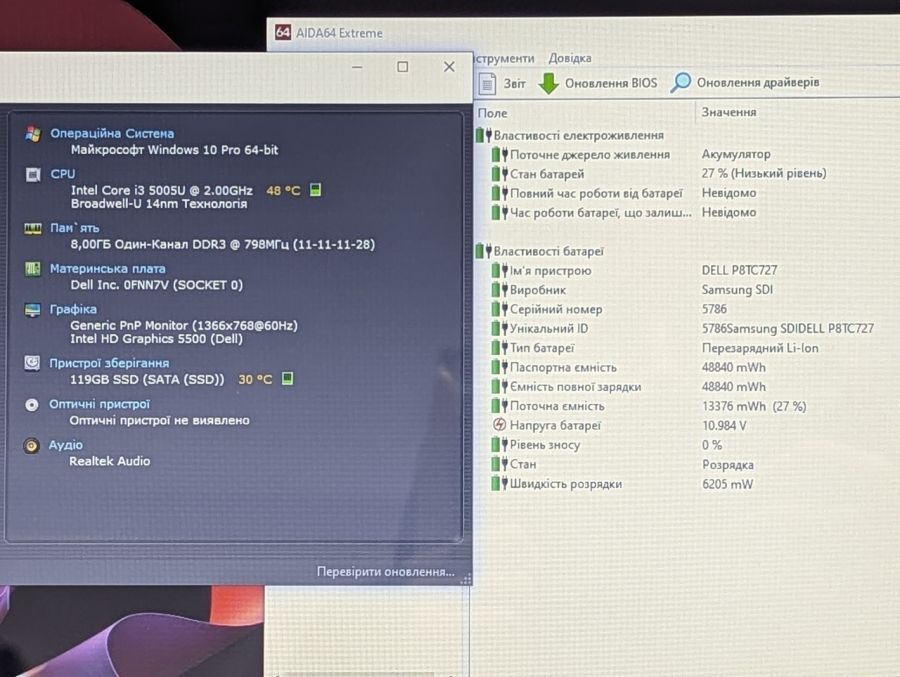
Task: Open the Довідка menu in AIDA64
Action: click(x=569, y=58)
